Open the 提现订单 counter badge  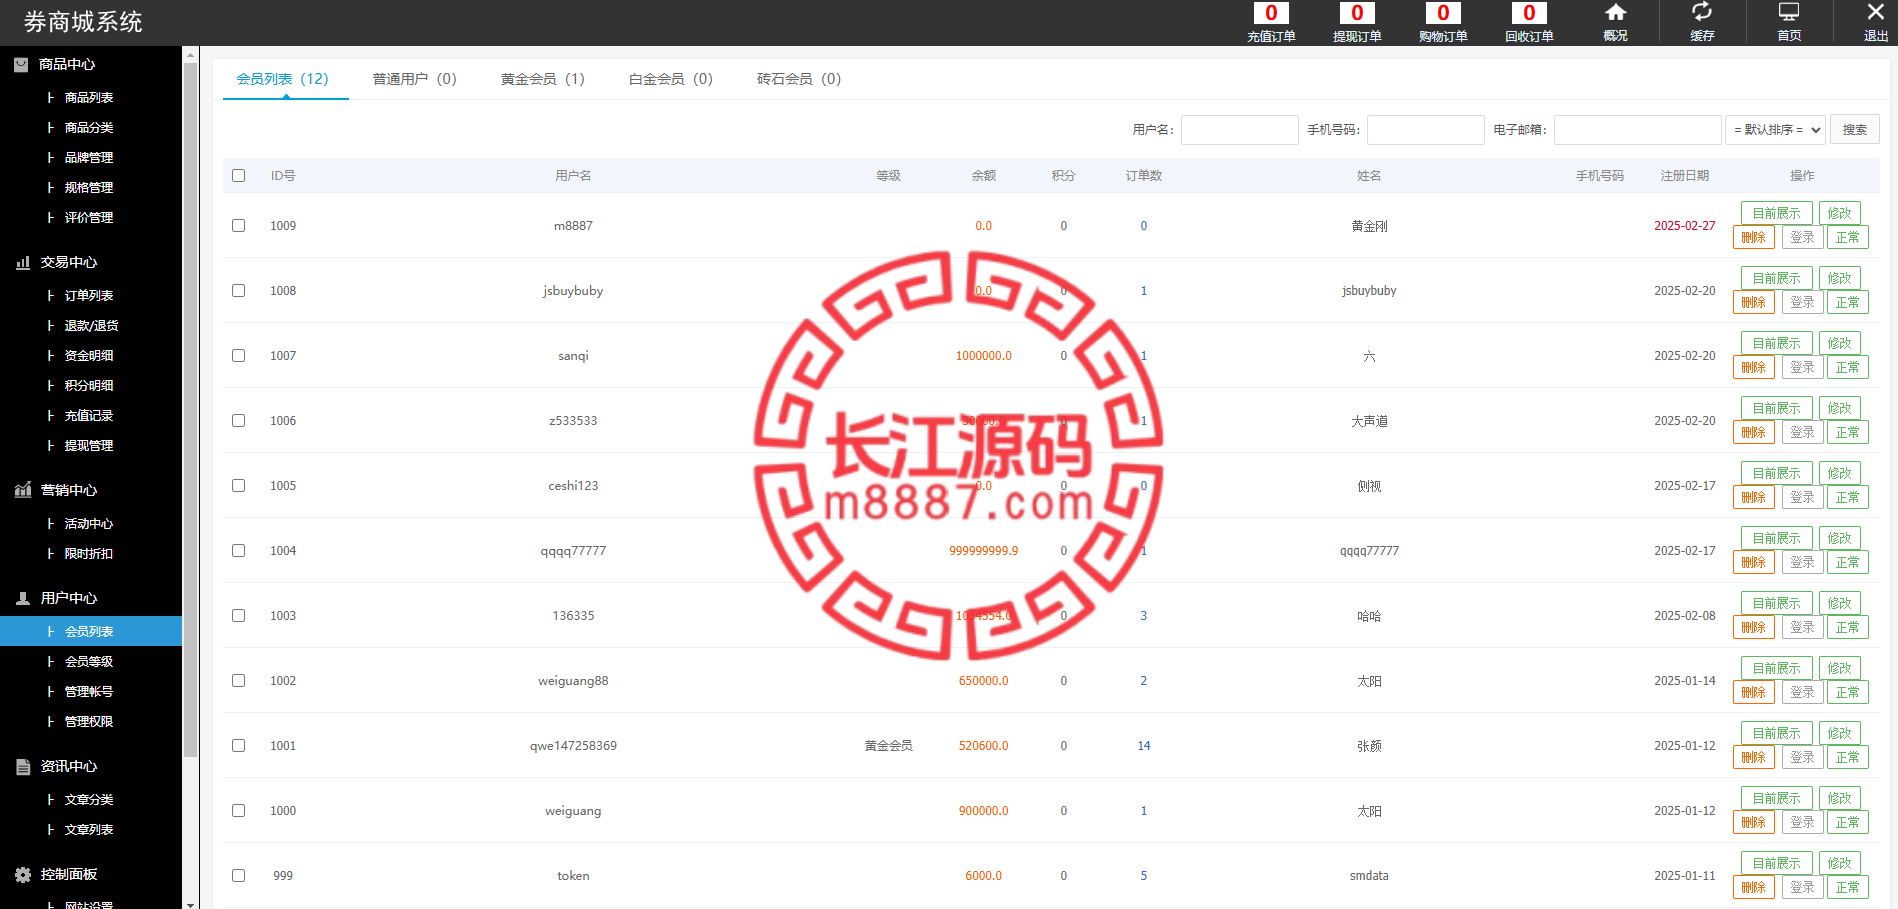click(1357, 13)
